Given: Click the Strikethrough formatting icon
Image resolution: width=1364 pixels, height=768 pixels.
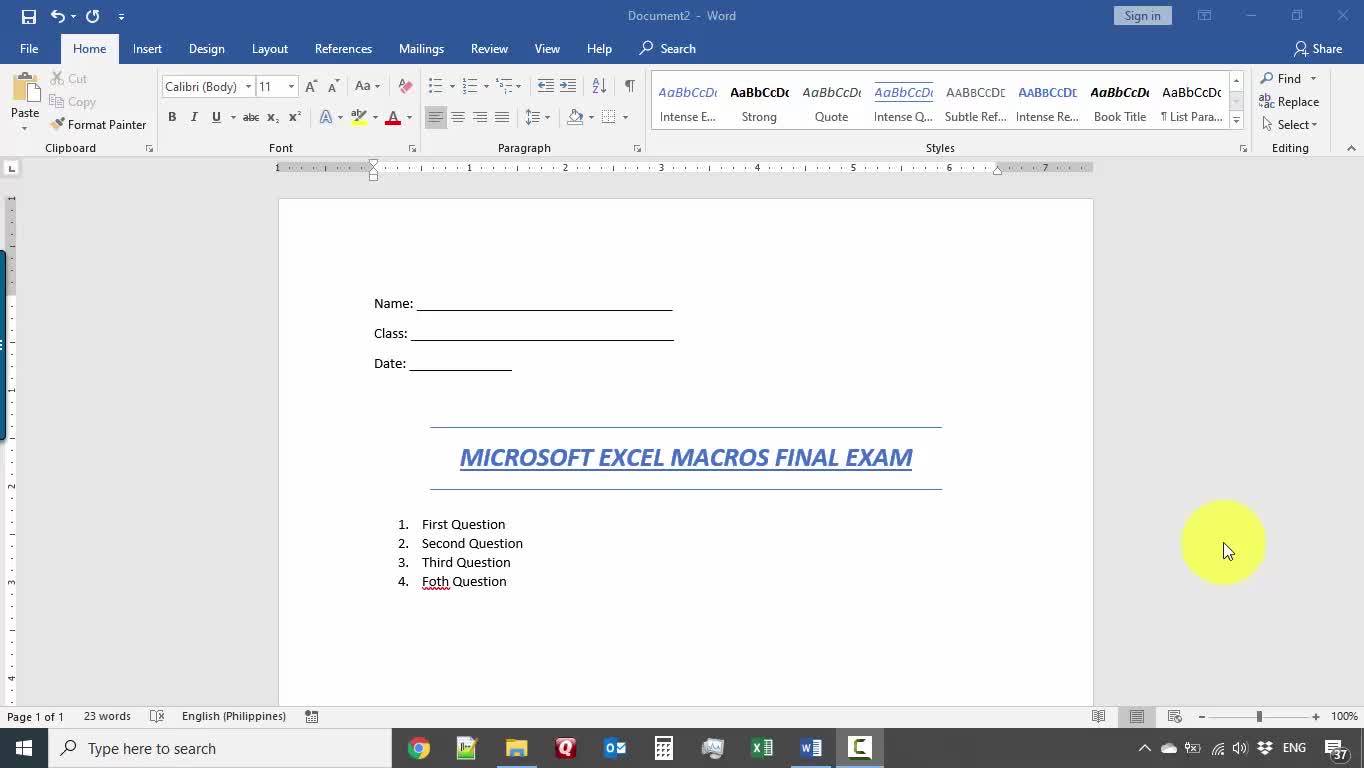Looking at the screenshot, I should tap(251, 118).
